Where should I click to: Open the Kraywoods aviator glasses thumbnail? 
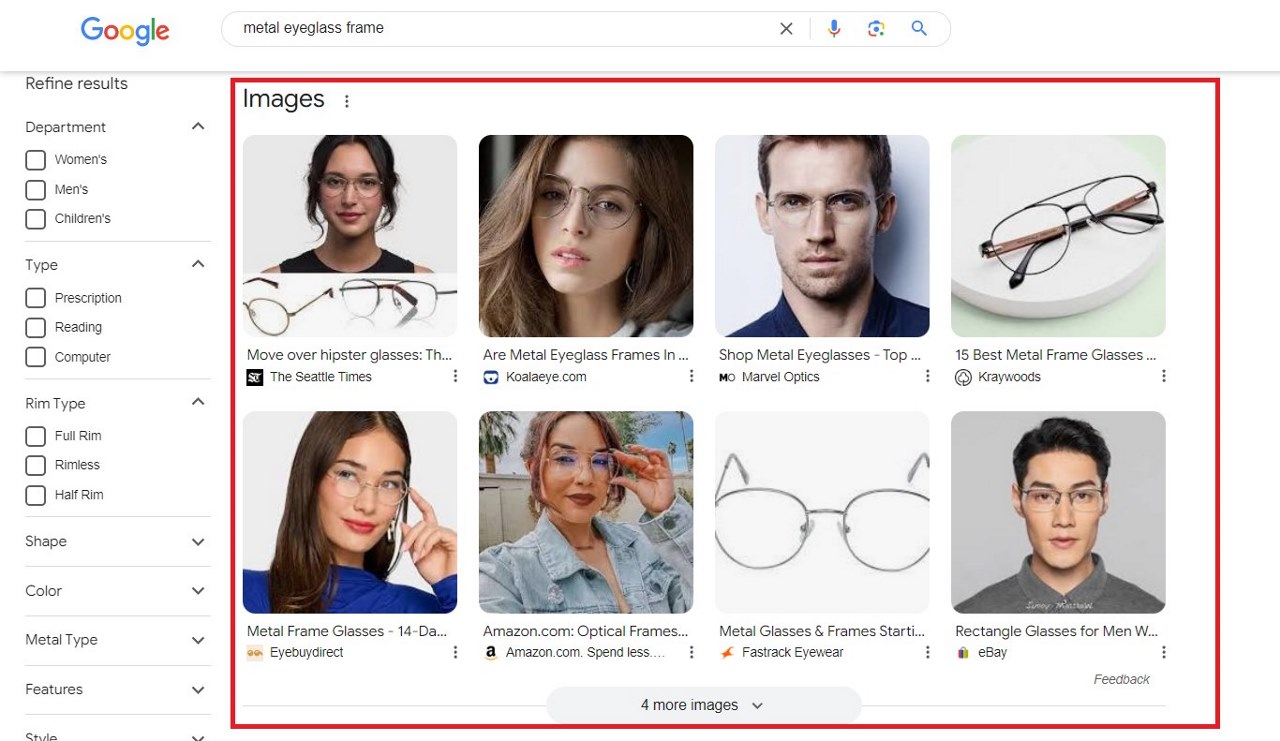(1058, 236)
